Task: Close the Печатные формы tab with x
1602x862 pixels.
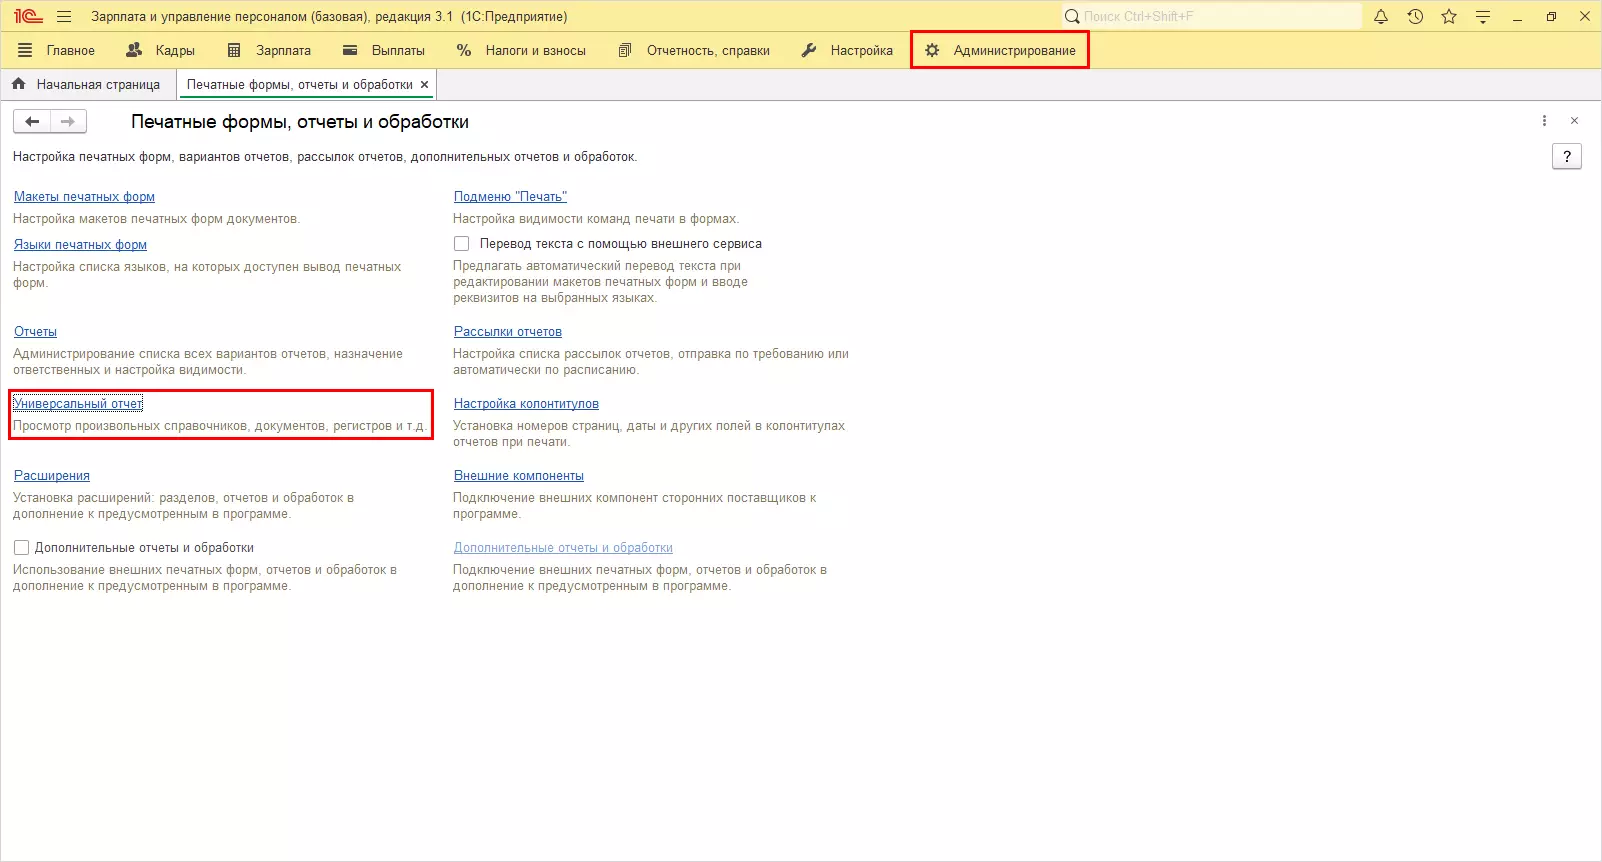Action: click(x=425, y=85)
